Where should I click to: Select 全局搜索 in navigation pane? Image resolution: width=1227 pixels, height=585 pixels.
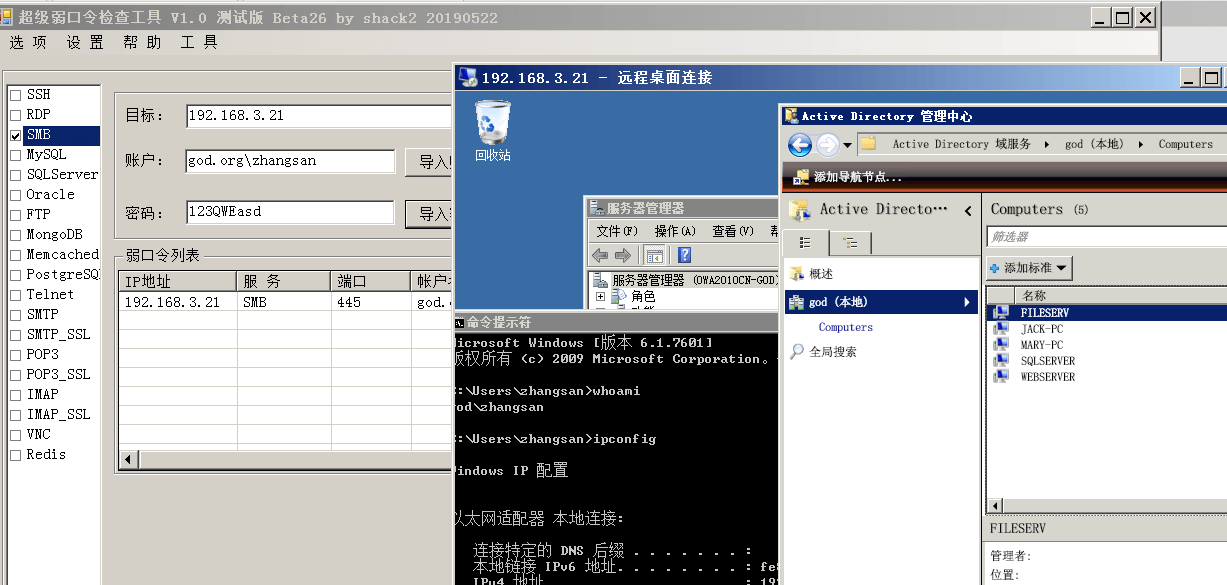833,352
